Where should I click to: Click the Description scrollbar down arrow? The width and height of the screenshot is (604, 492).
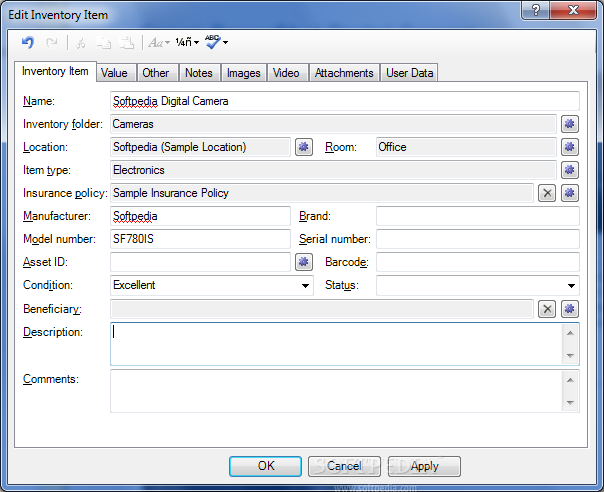pos(570,355)
